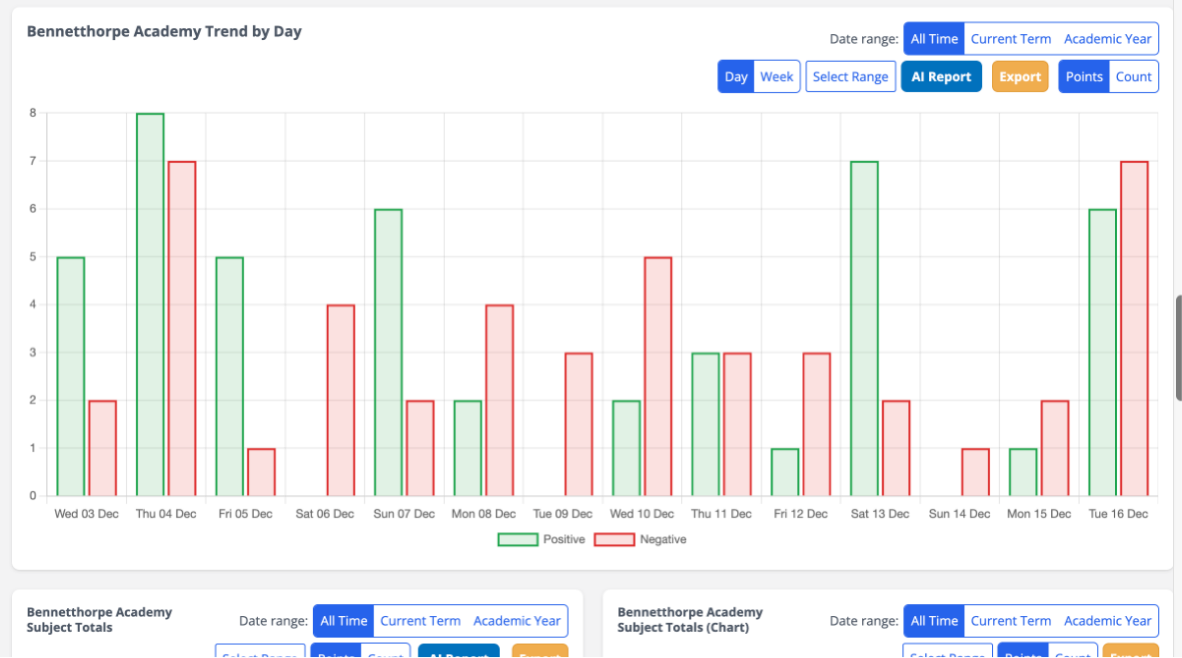The image size is (1182, 658).
Task: Select Academic Year in Subject Totals (Chart)
Action: [1107, 621]
